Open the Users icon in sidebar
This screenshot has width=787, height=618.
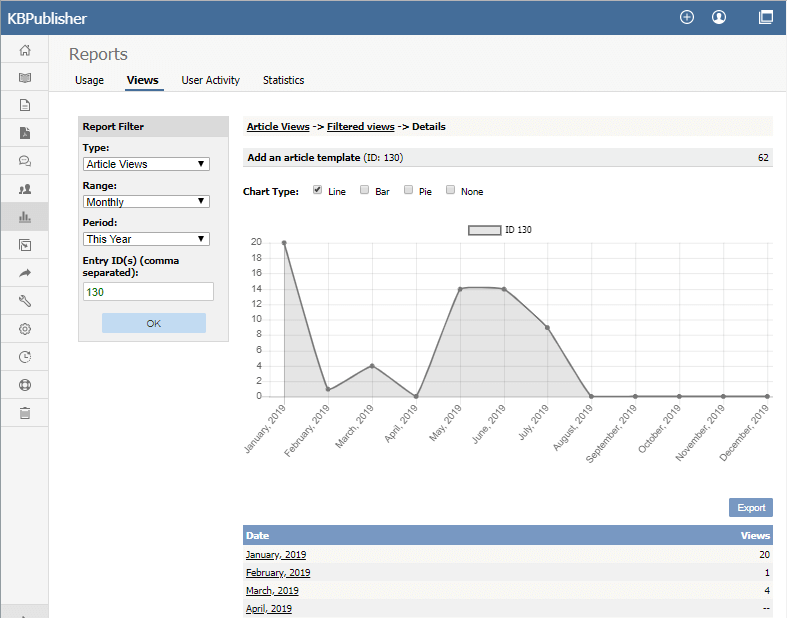tap(25, 189)
